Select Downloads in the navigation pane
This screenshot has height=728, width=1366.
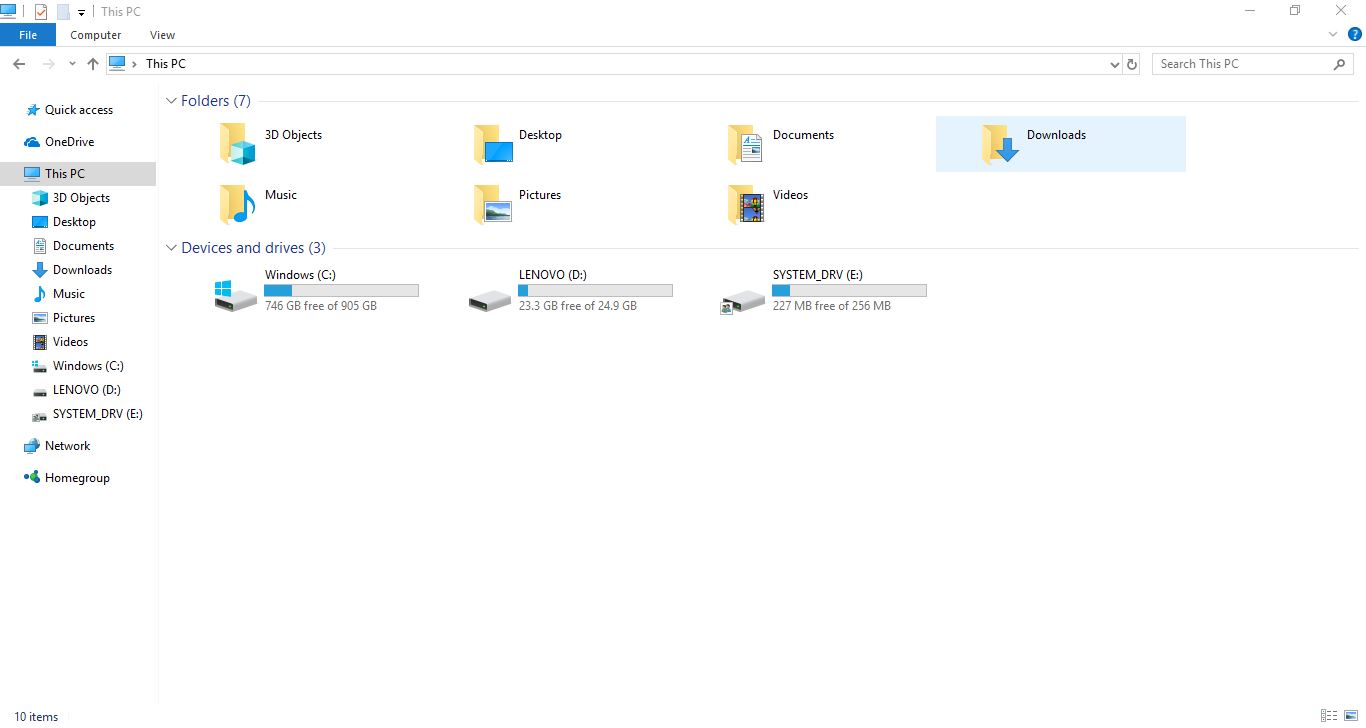pos(82,270)
